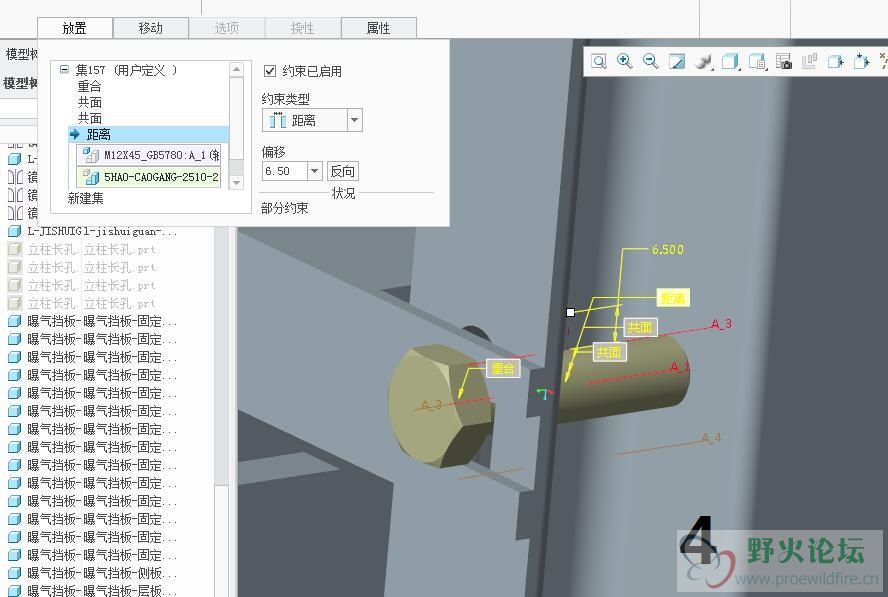Select L-JISHUIG1-jishuiguan in model tree
Screen dimensions: 888x597
pyautogui.click(x=102, y=231)
